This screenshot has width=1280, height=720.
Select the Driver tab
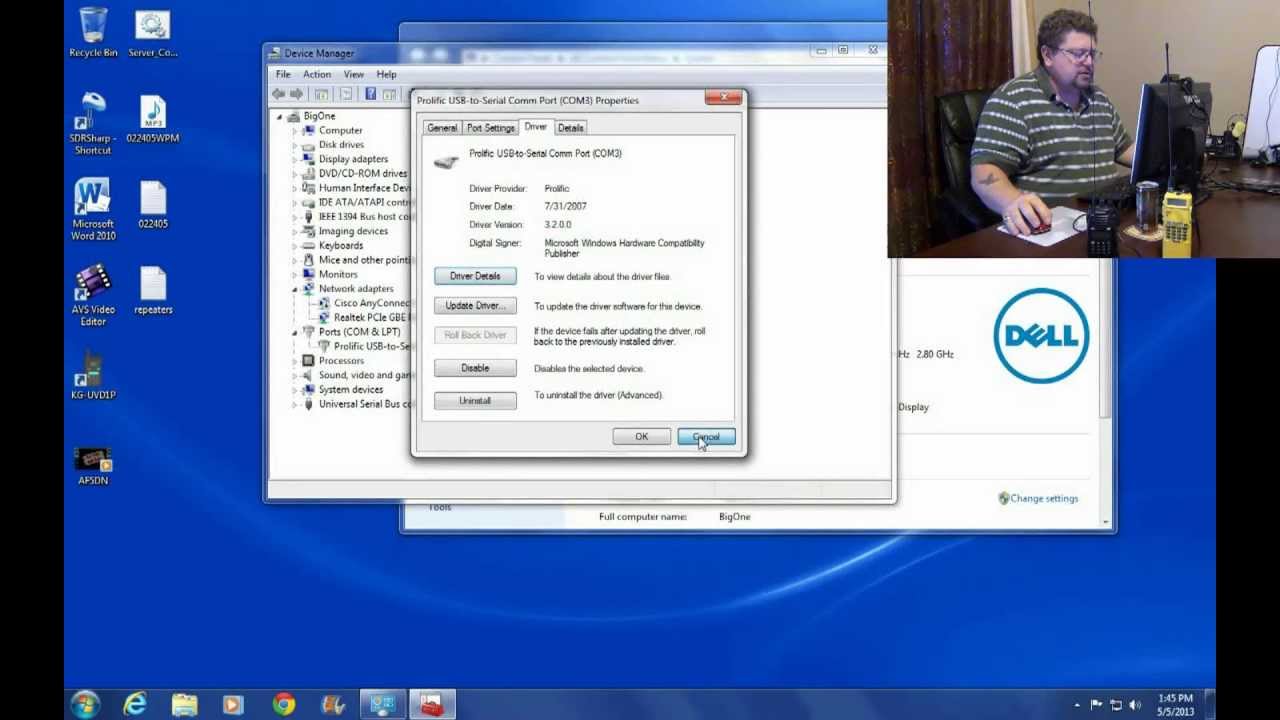pos(536,127)
